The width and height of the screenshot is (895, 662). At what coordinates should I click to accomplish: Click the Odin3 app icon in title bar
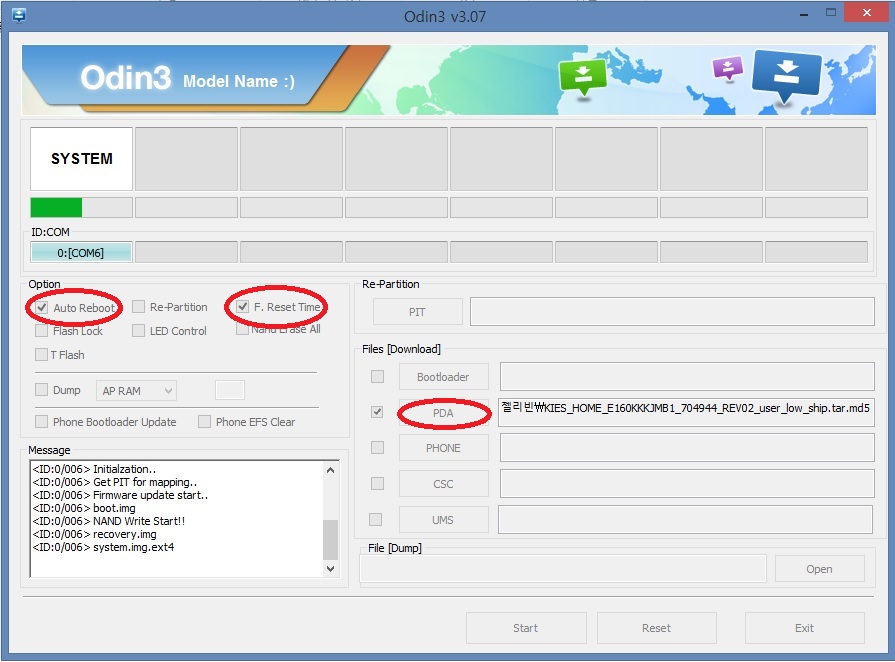click(x=18, y=15)
